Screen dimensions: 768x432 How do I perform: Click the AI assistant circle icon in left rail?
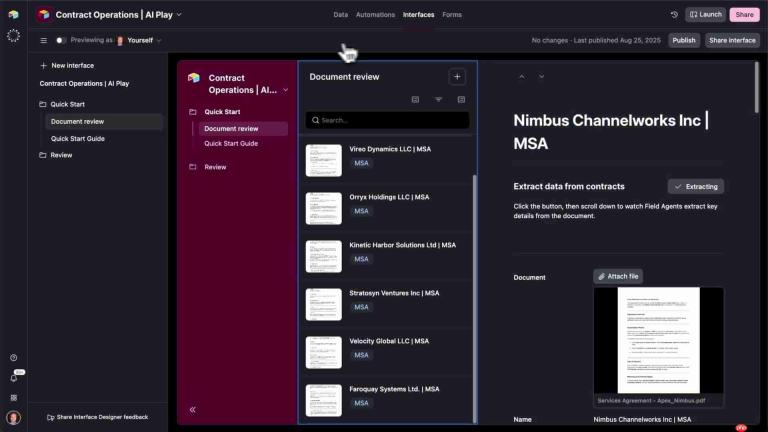(x=13, y=36)
